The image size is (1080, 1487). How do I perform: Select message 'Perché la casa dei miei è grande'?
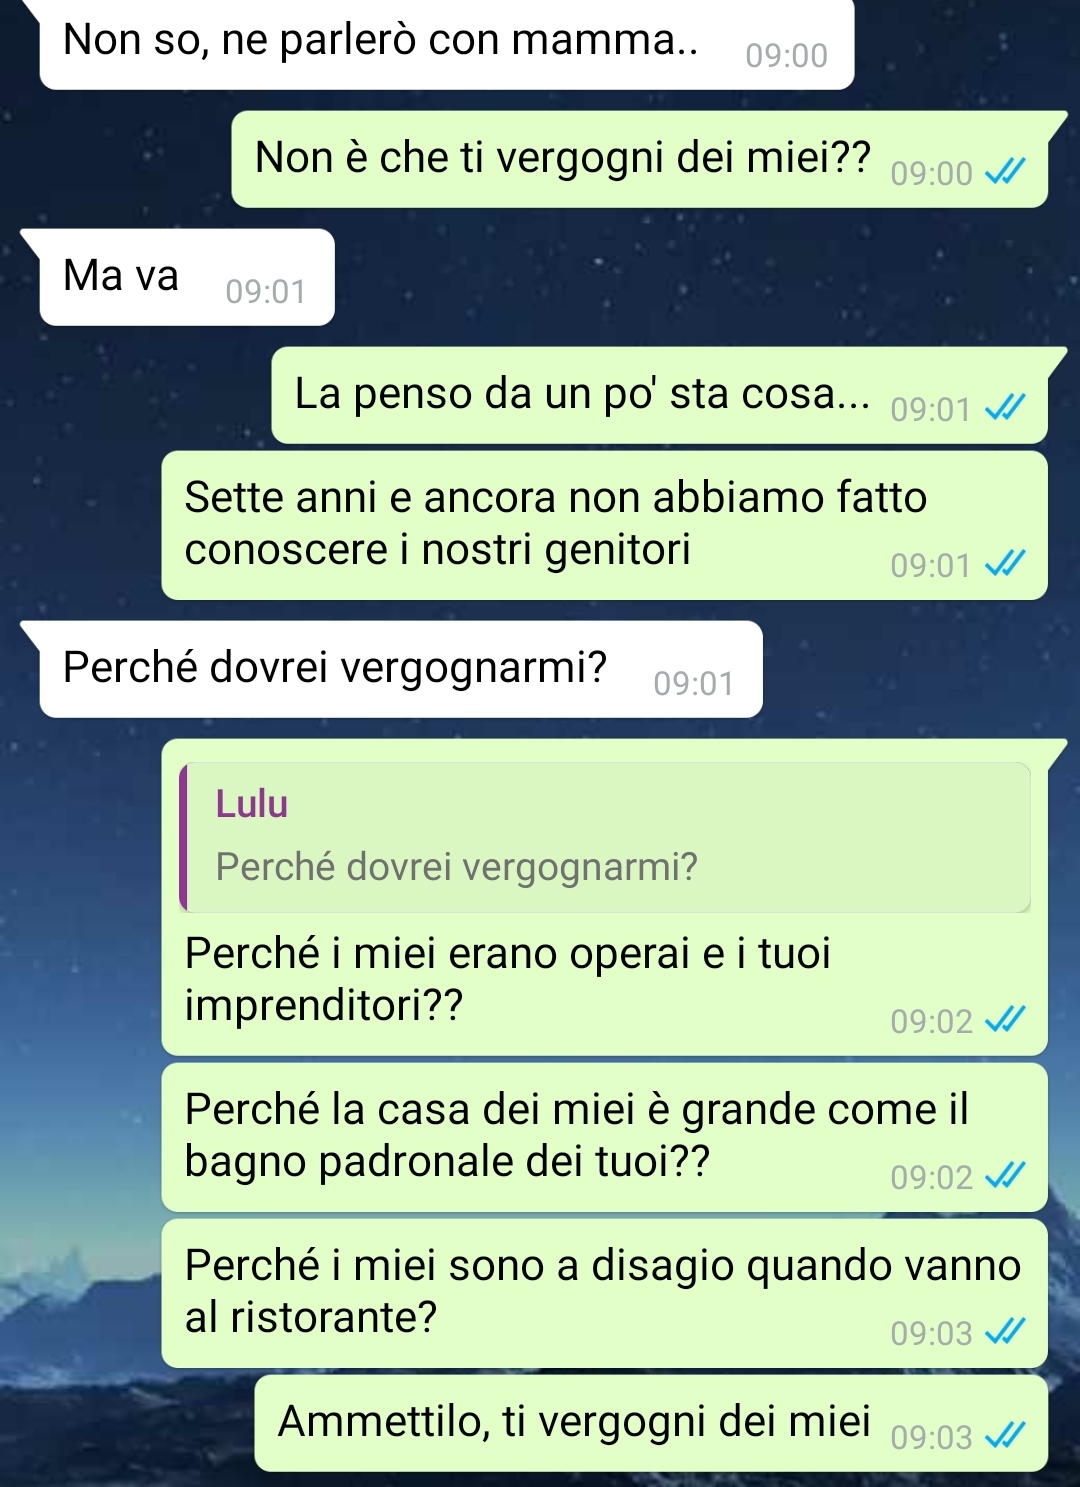point(604,1137)
